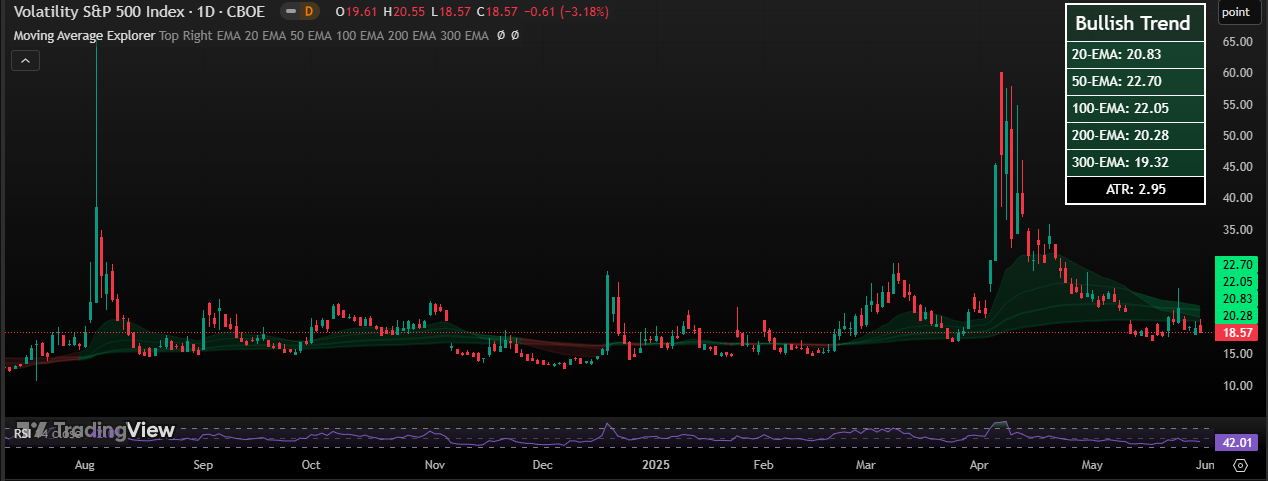Viewport: 1268px width, 481px height.
Task: Click the 50-EMA: 22.70 table row
Action: pos(1135,81)
